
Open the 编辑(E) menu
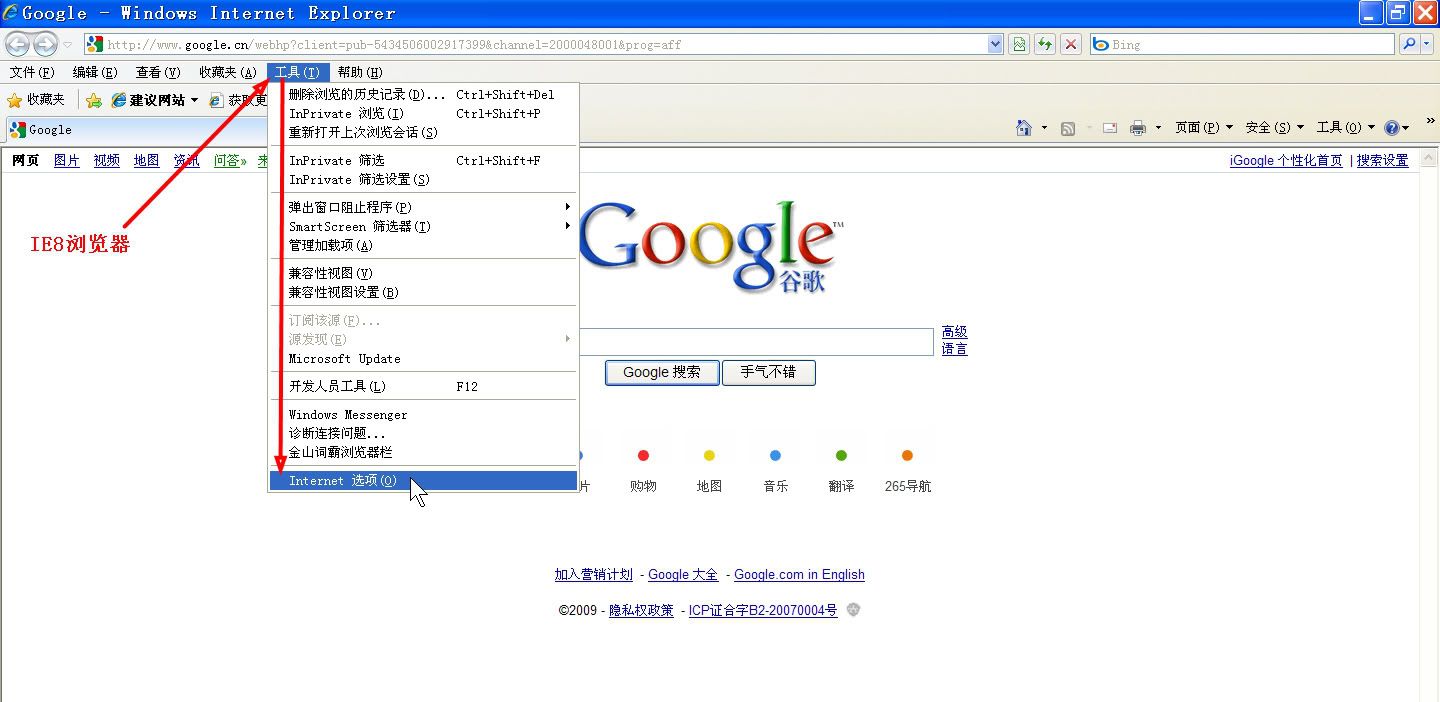(95, 72)
